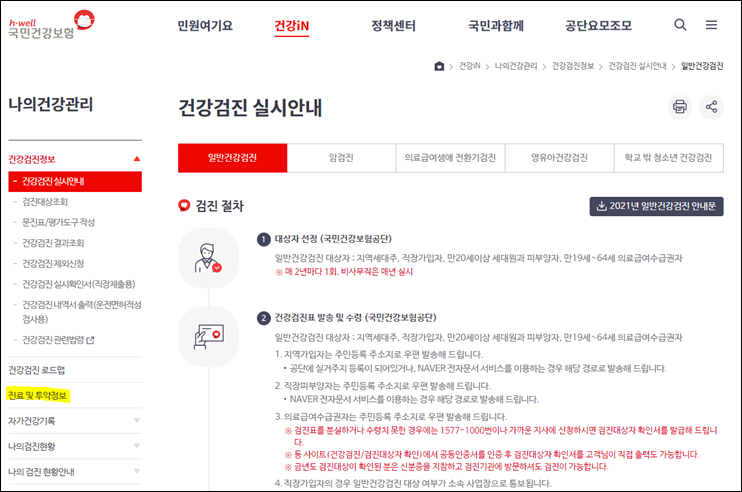Switch to 의료급여생애 전환기검진 tab

(450, 158)
